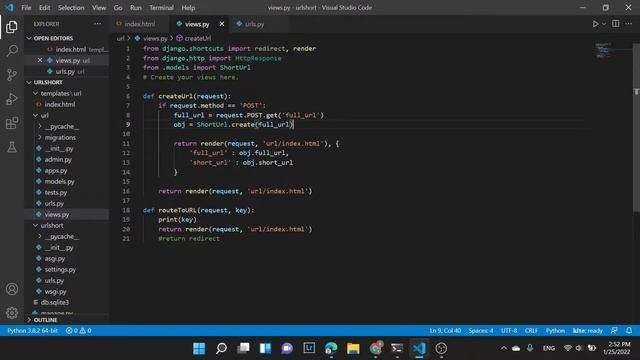Open the Teams Chat taskbar icon
This screenshot has width=640, height=360.
point(287,349)
